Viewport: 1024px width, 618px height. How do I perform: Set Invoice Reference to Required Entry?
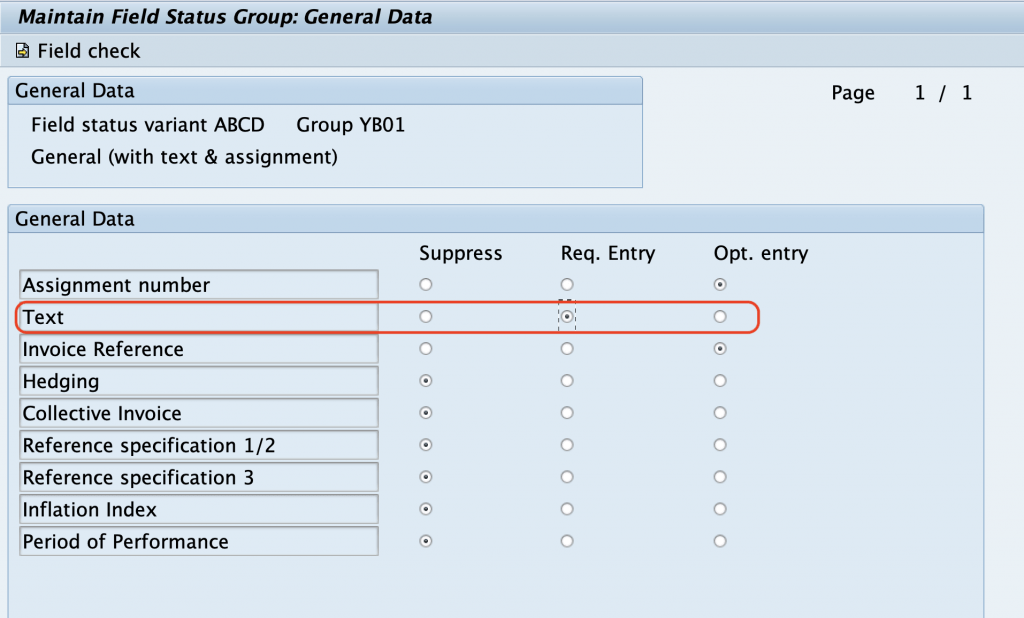tap(567, 348)
